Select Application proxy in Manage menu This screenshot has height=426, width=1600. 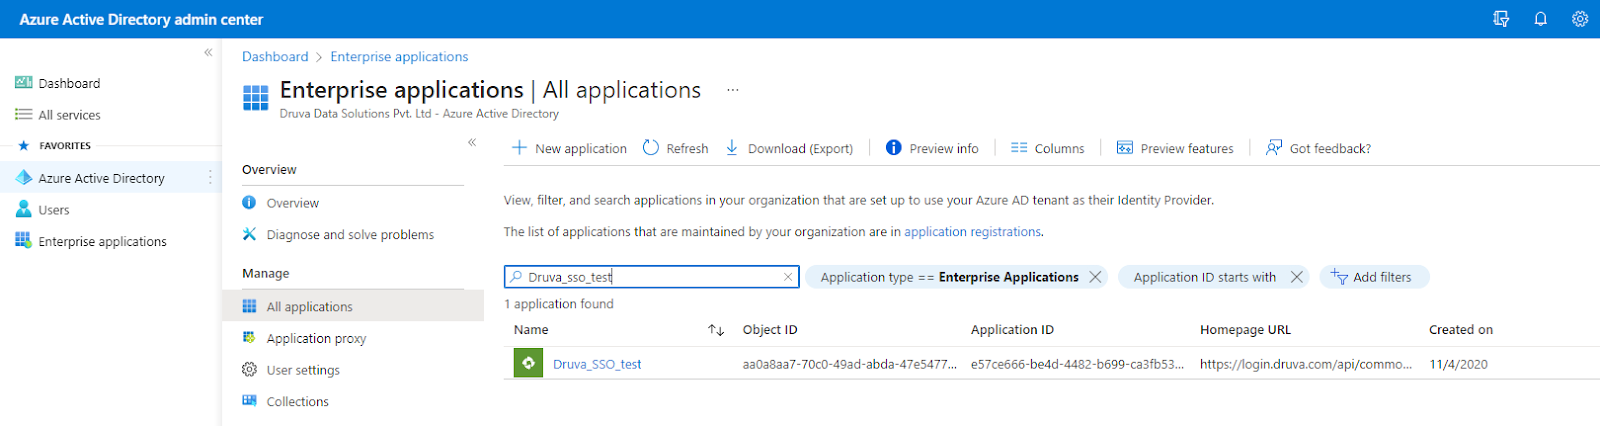[316, 338]
